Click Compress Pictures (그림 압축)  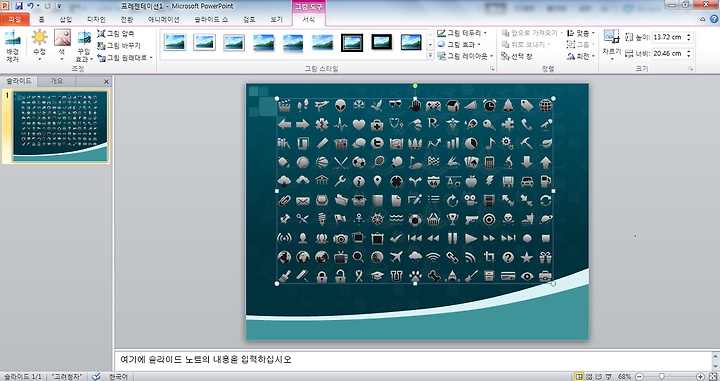click(x=116, y=34)
